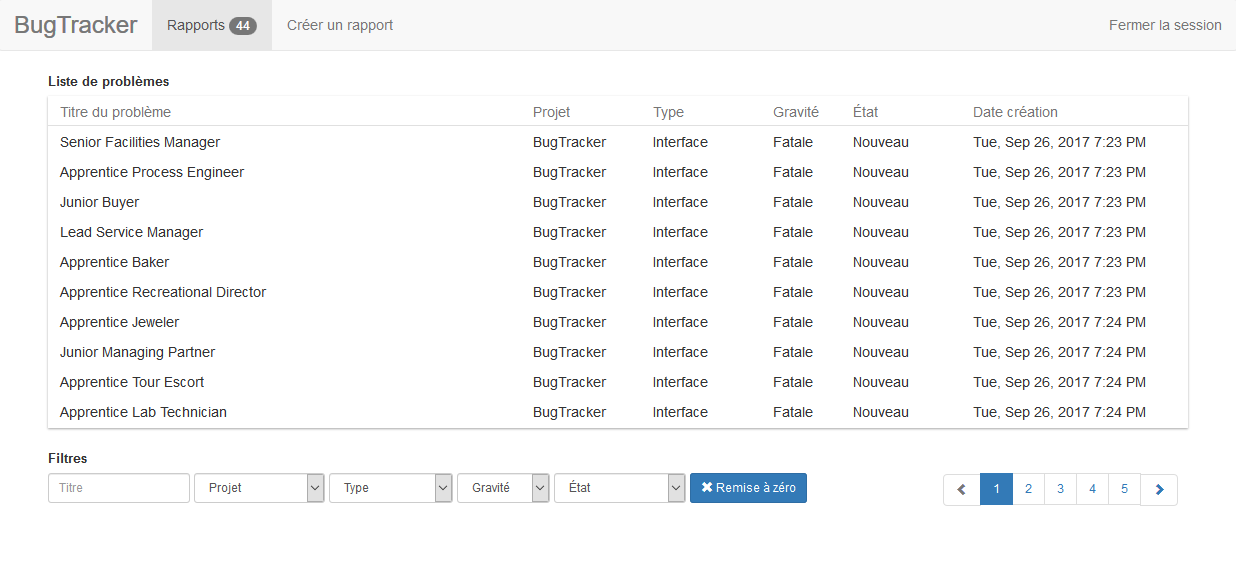
Task: Expand the État filter dropdown
Action: (x=619, y=488)
